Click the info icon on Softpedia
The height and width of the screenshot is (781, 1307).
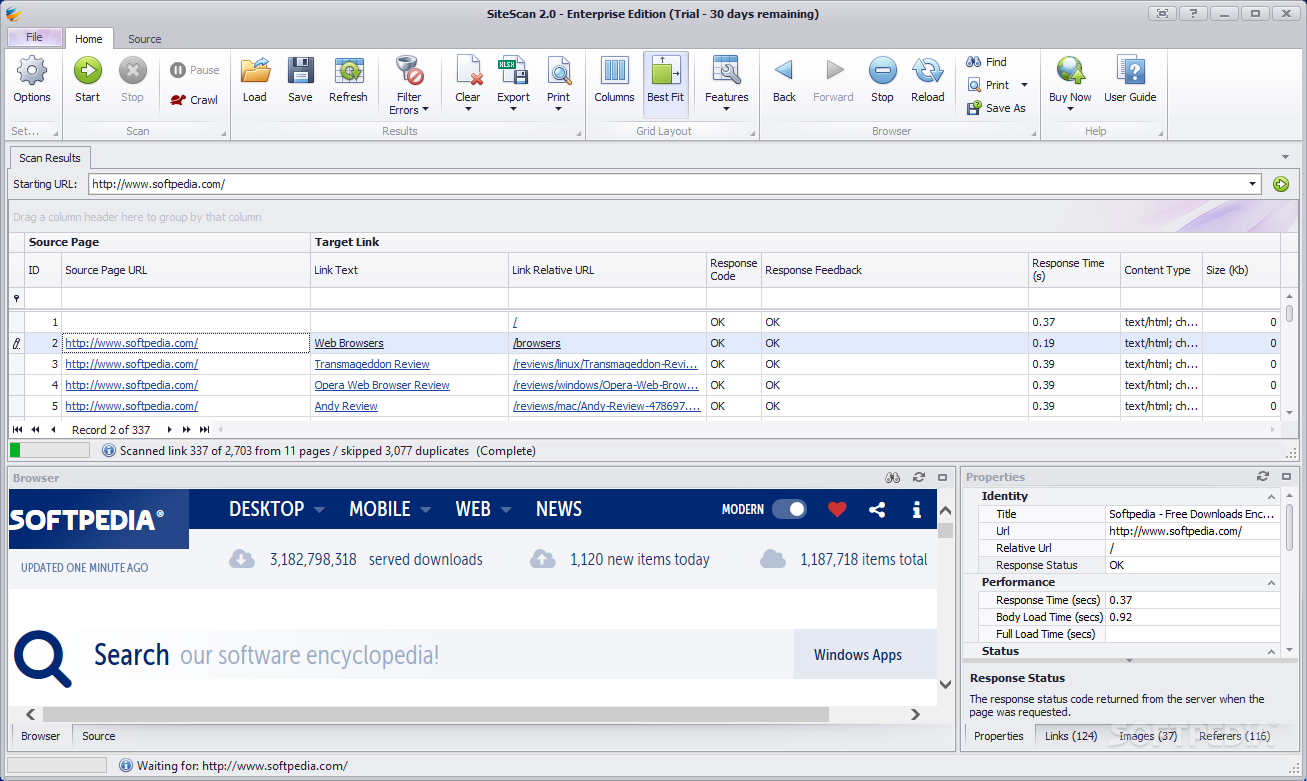tap(916, 509)
